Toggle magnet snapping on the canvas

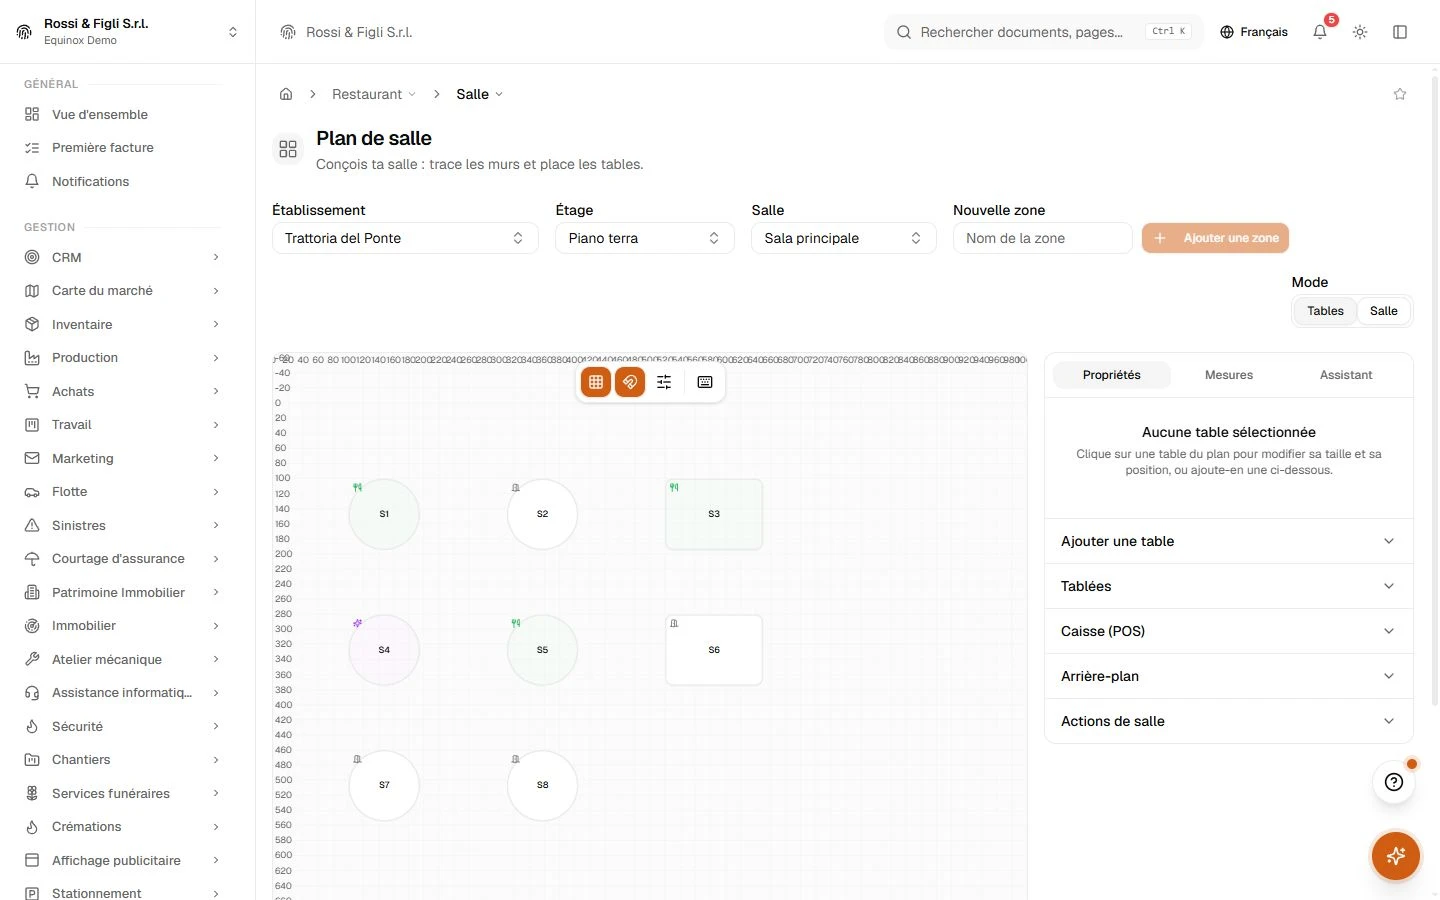point(630,382)
